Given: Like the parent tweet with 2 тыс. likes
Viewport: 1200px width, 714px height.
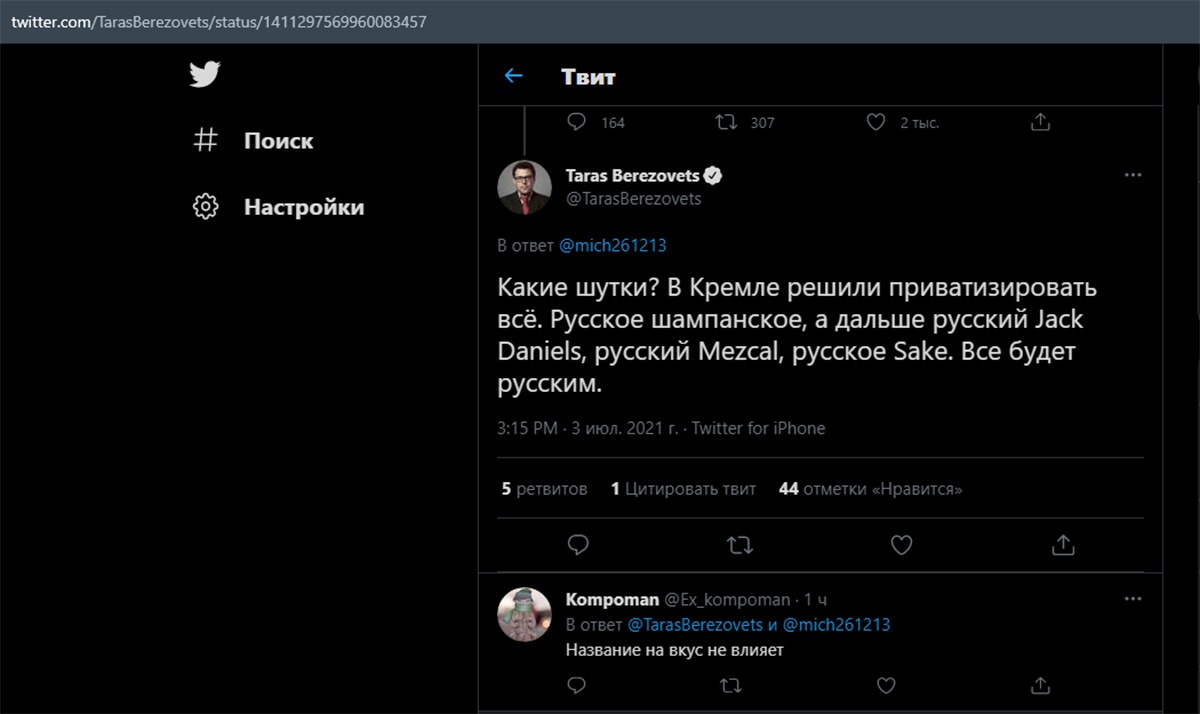Looking at the screenshot, I should pos(876,122).
